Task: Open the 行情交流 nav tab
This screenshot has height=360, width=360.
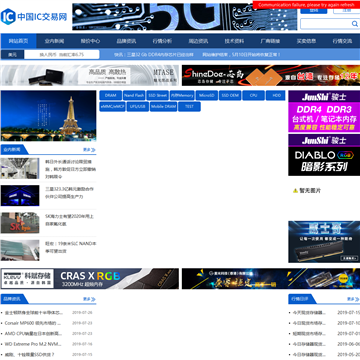Action: click(342, 41)
